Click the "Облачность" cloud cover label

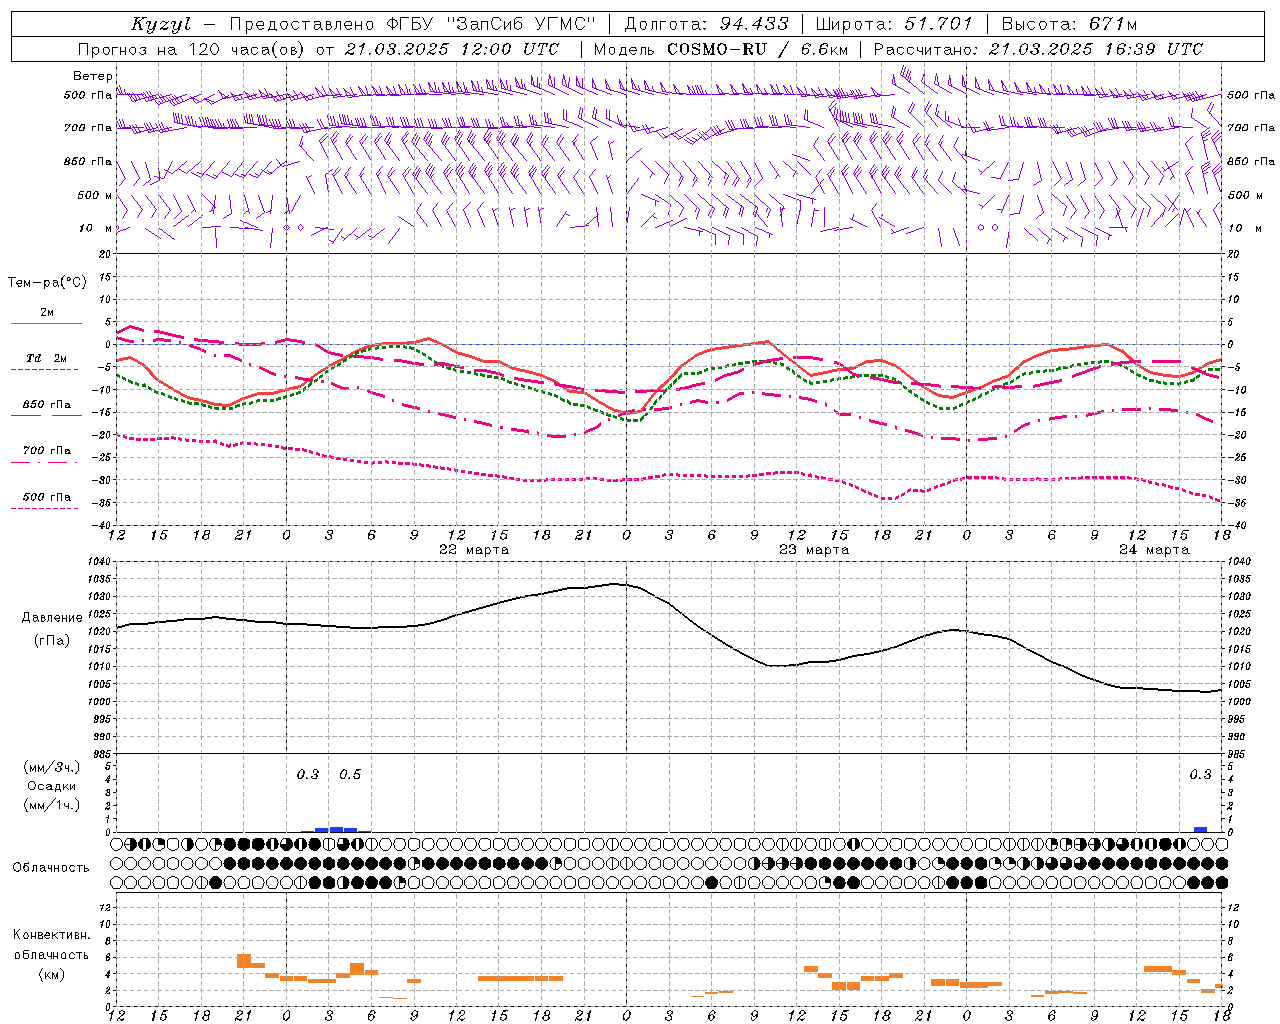(51, 867)
